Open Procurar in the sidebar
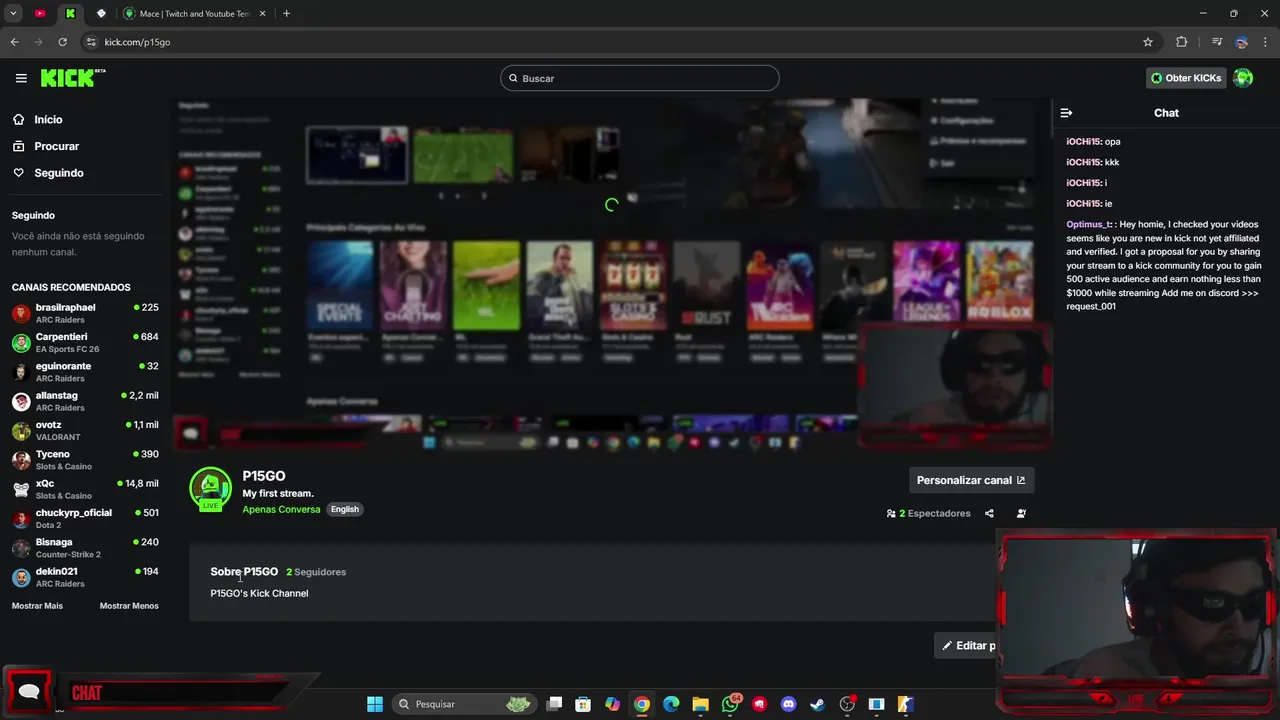The height and width of the screenshot is (720, 1280). [56, 146]
